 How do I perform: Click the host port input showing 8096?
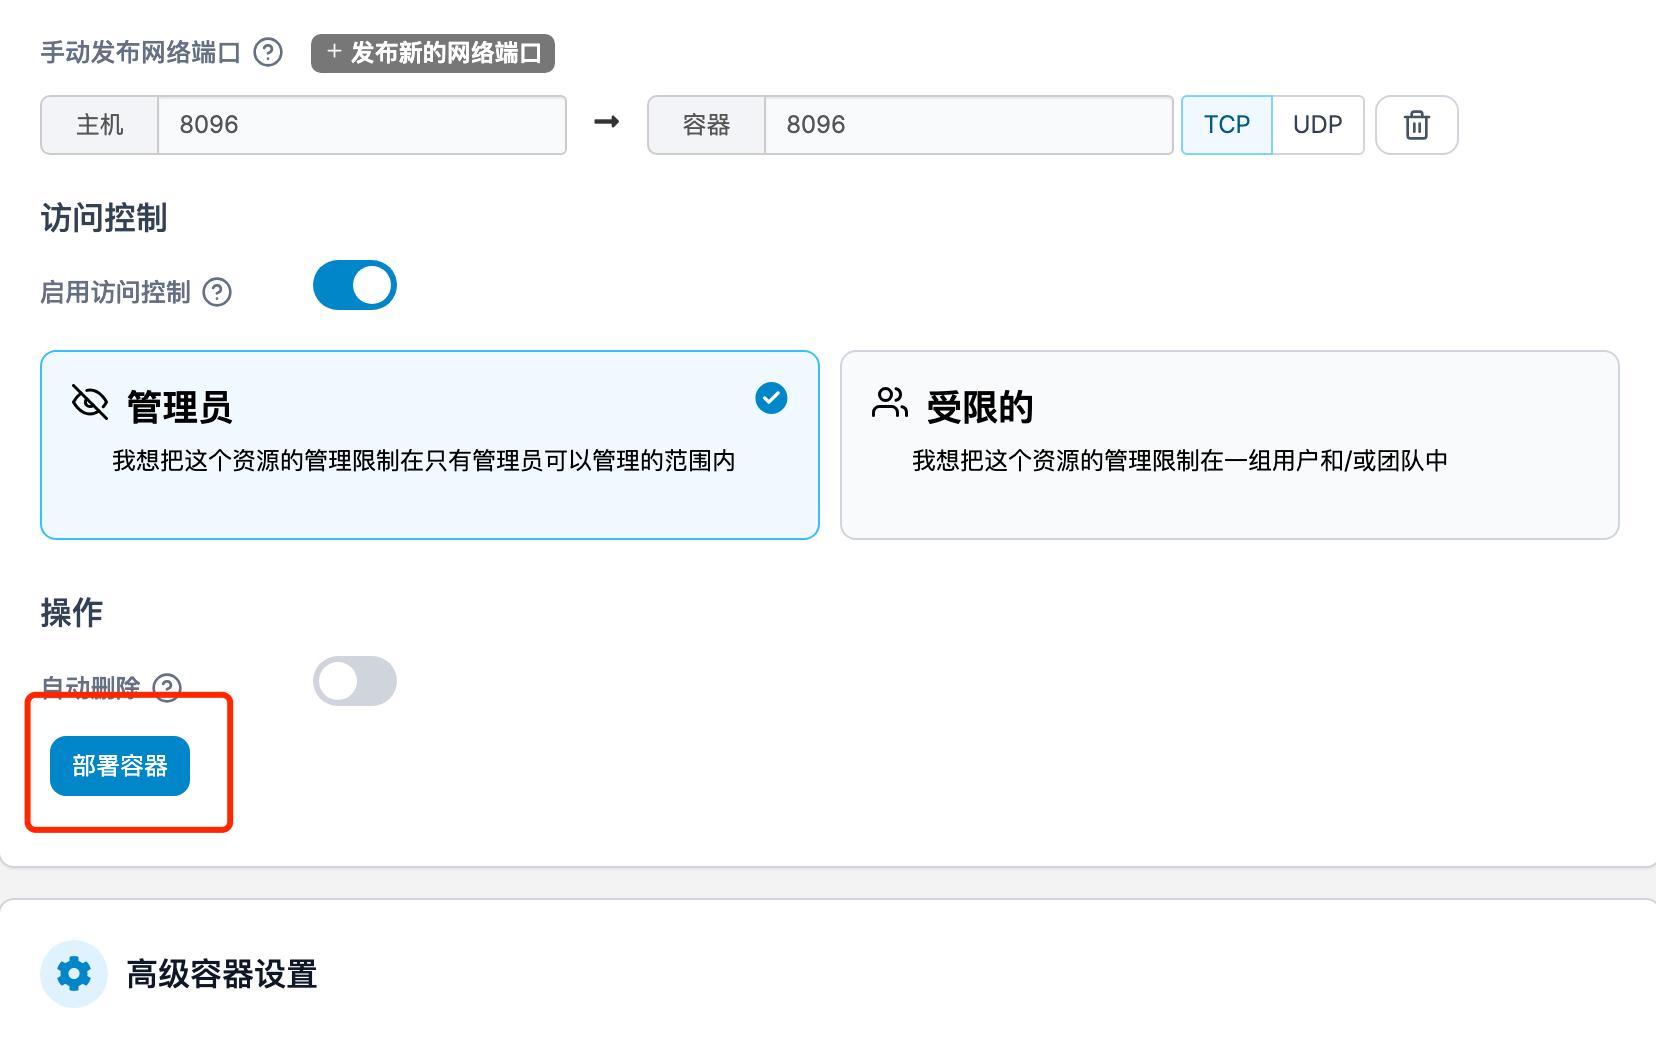[360, 124]
